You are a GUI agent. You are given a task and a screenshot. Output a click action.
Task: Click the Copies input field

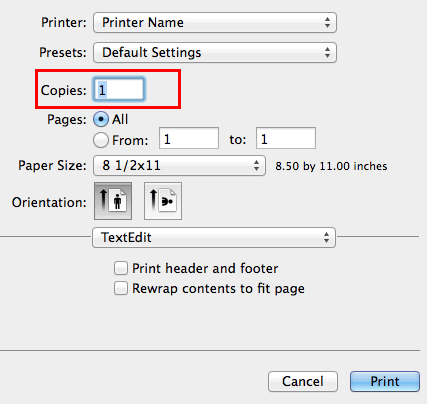(x=119, y=90)
